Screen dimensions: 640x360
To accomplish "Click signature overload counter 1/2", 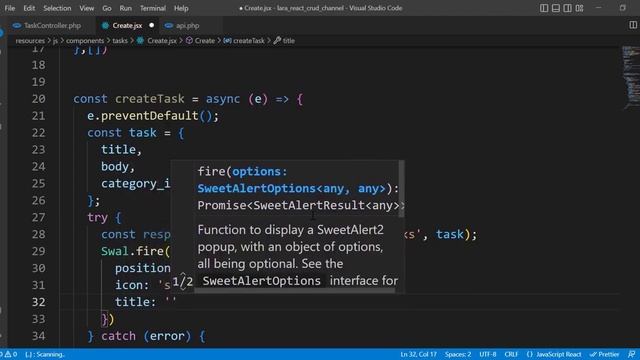I will pos(182,281).
